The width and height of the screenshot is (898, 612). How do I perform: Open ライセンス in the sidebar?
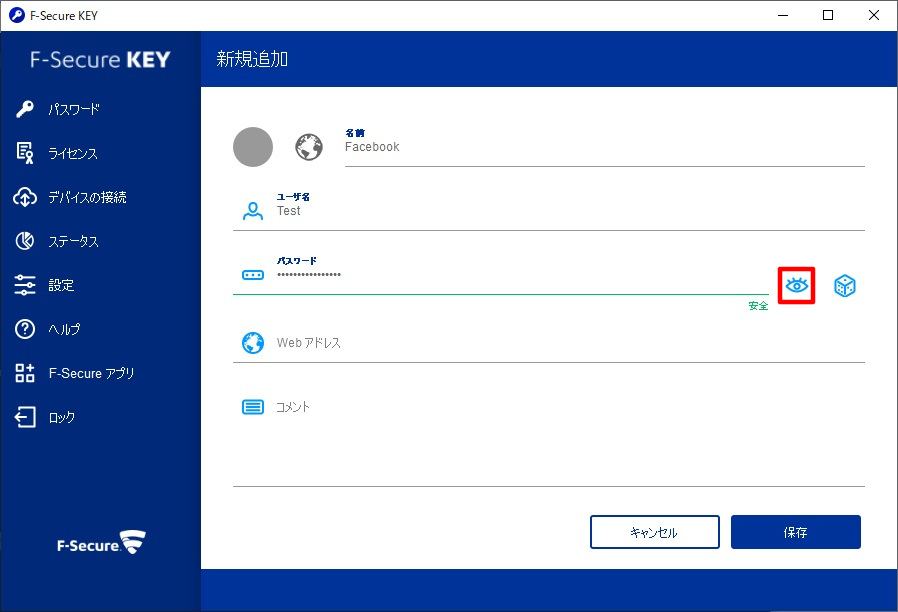point(73,153)
